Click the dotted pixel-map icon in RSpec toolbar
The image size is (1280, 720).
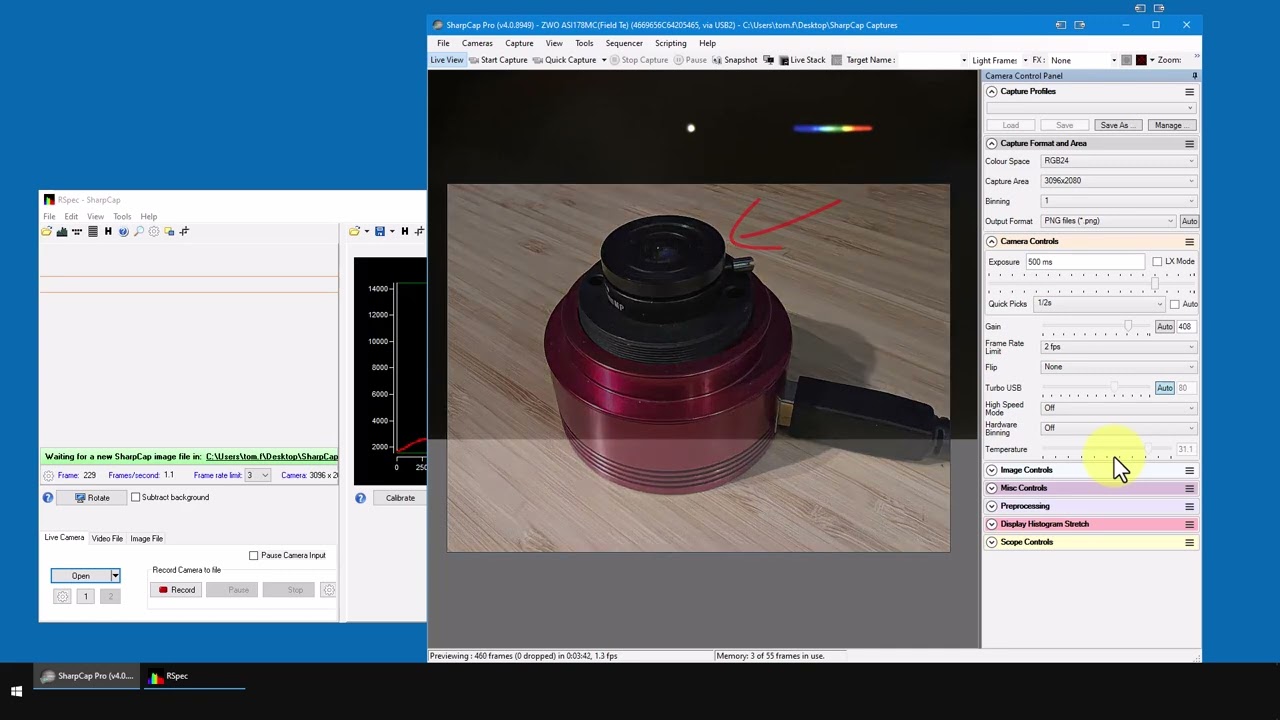(77, 231)
